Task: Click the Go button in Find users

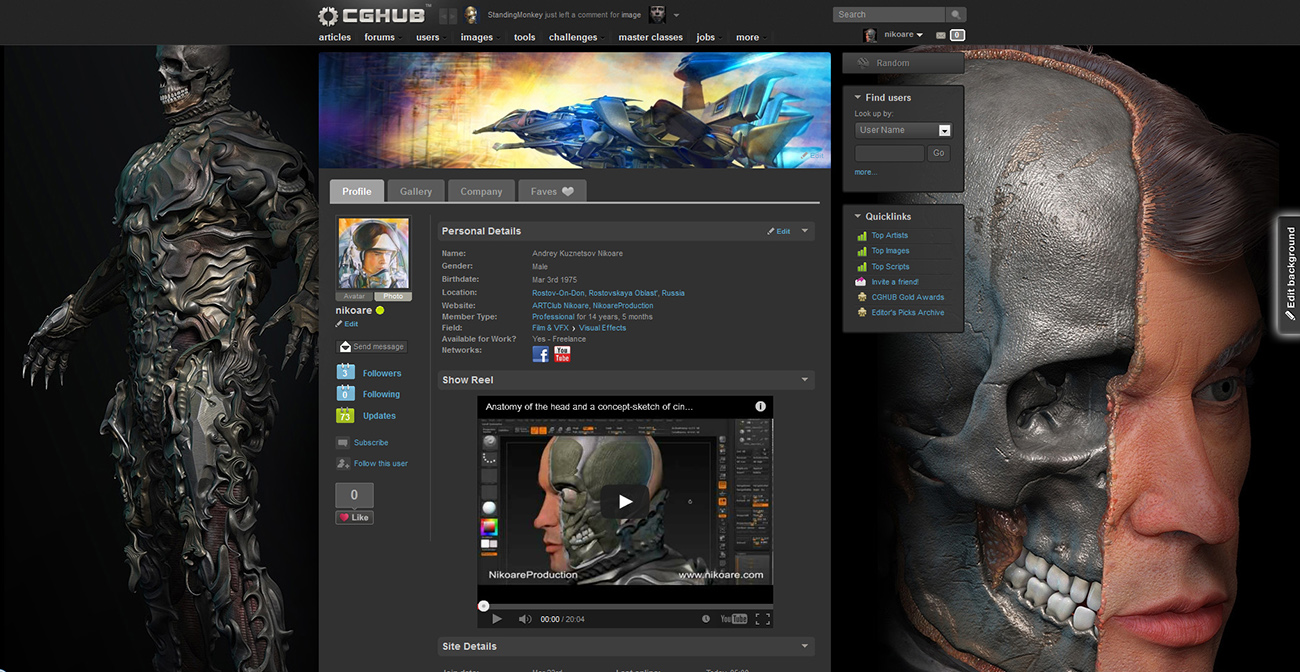Action: click(938, 153)
